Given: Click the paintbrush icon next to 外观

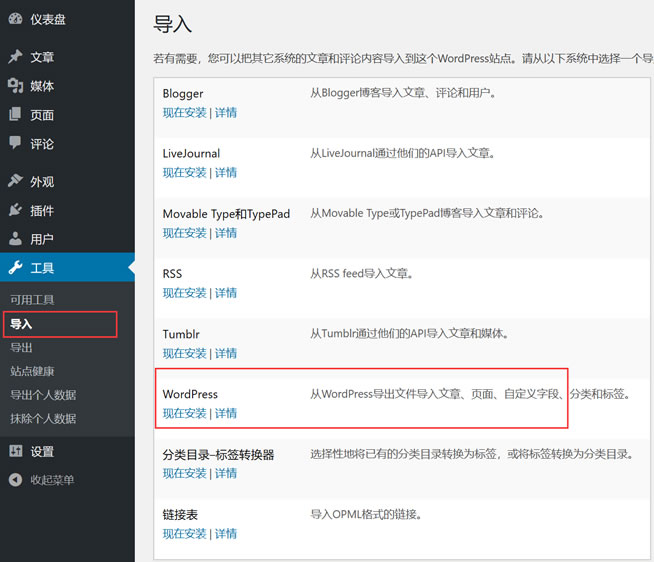Looking at the screenshot, I should (15, 181).
